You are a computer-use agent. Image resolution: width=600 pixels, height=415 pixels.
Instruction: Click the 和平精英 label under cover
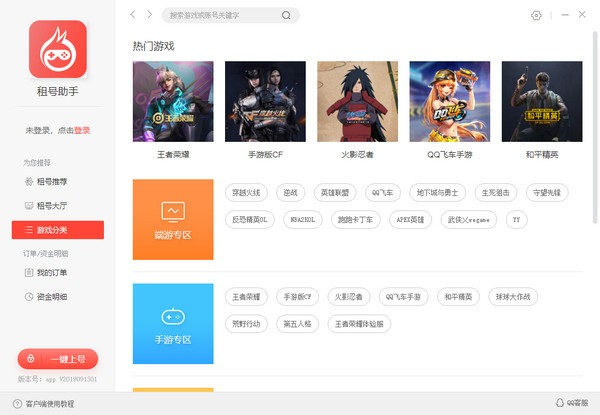(542, 155)
